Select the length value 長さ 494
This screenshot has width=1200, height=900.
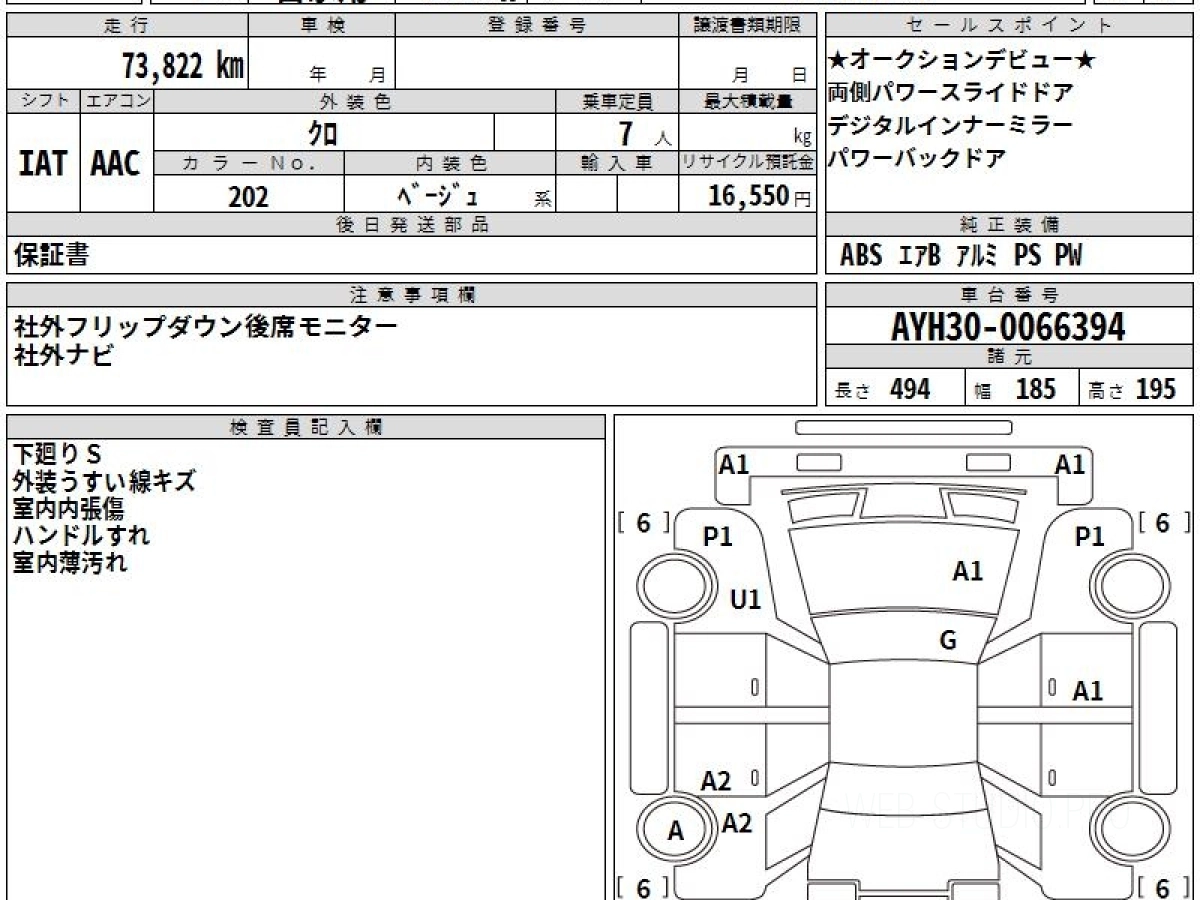882,389
